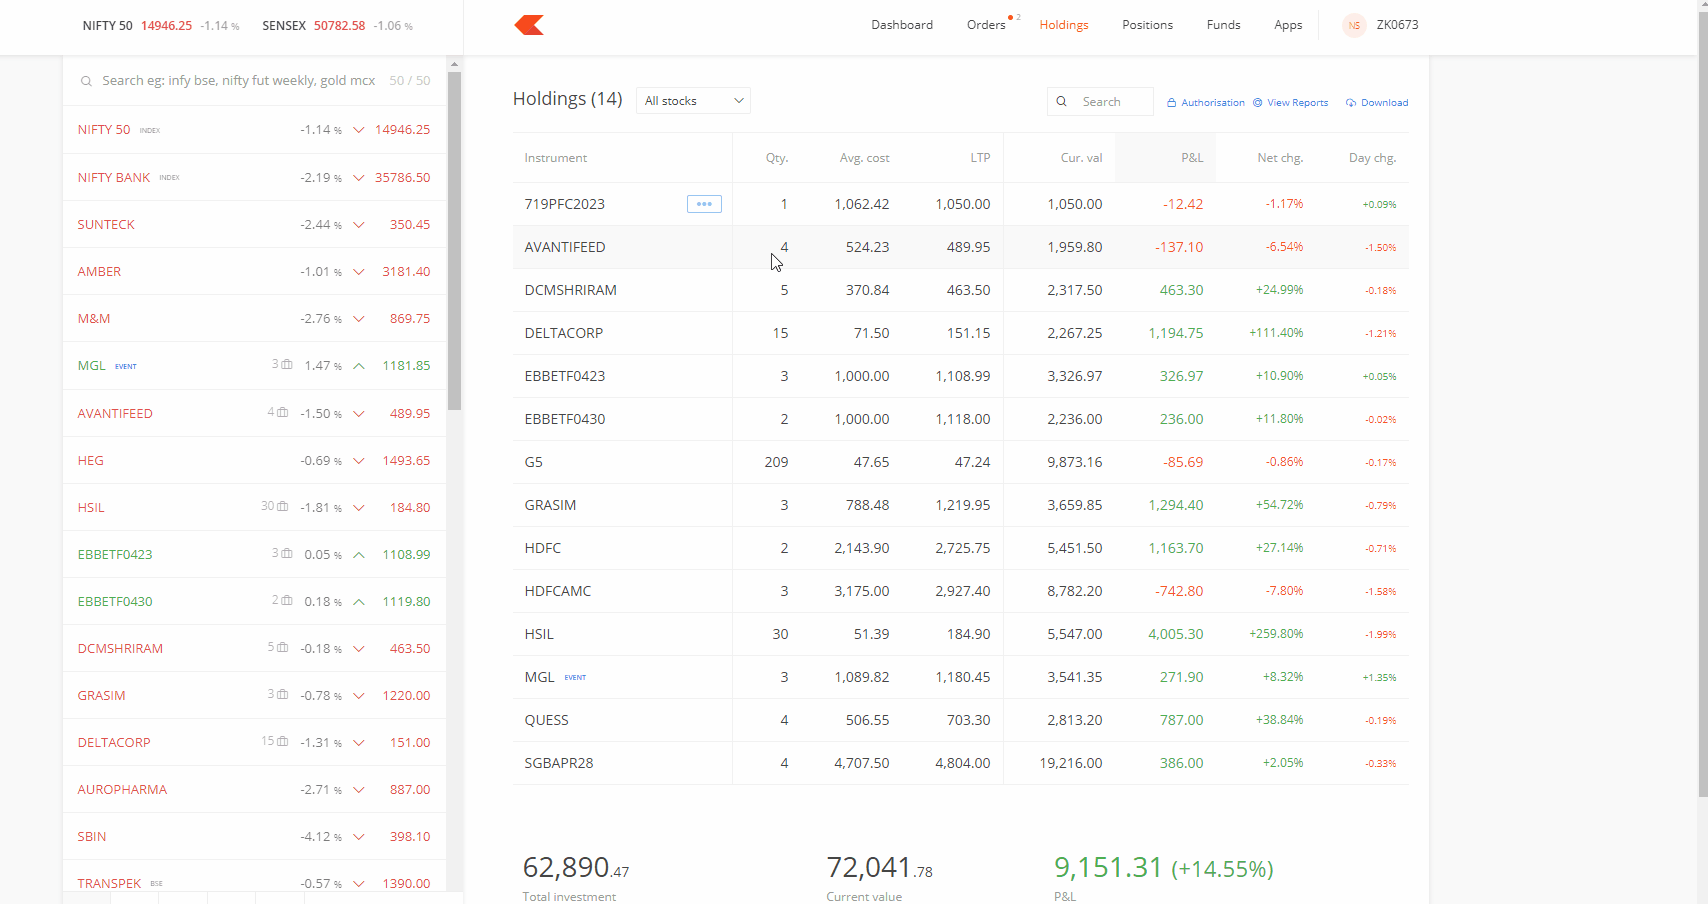Click QUESS in the holdings table
1708x904 pixels.
(546, 720)
